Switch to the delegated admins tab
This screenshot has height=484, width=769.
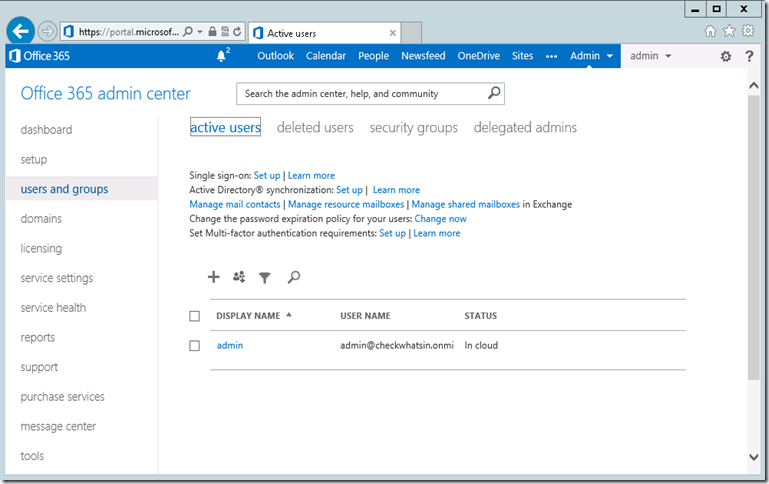pos(525,127)
